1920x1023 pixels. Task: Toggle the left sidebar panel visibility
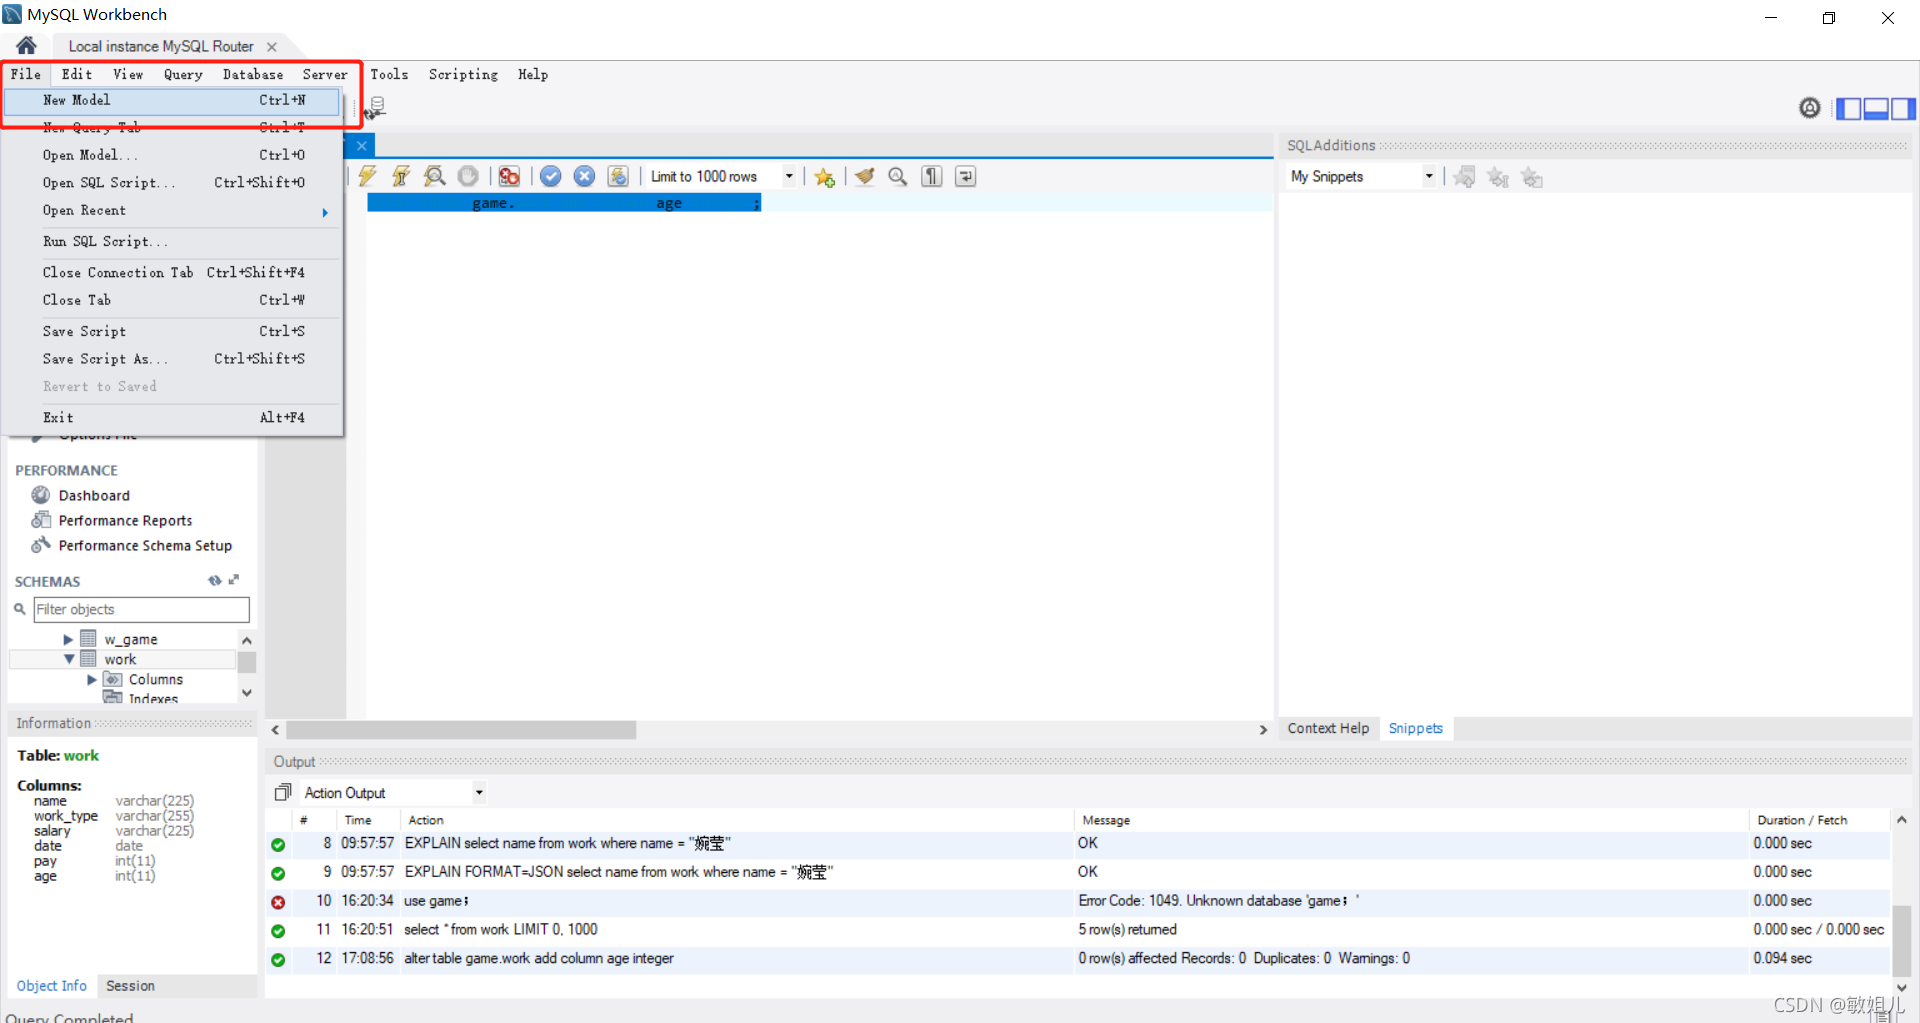(x=1849, y=108)
